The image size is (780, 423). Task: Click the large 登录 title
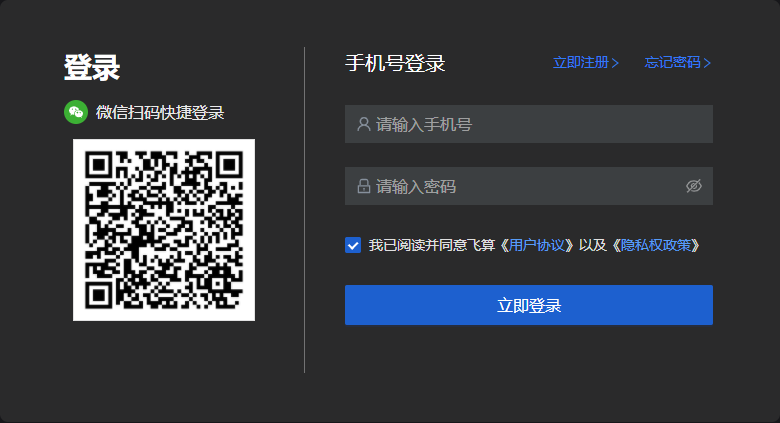92,67
